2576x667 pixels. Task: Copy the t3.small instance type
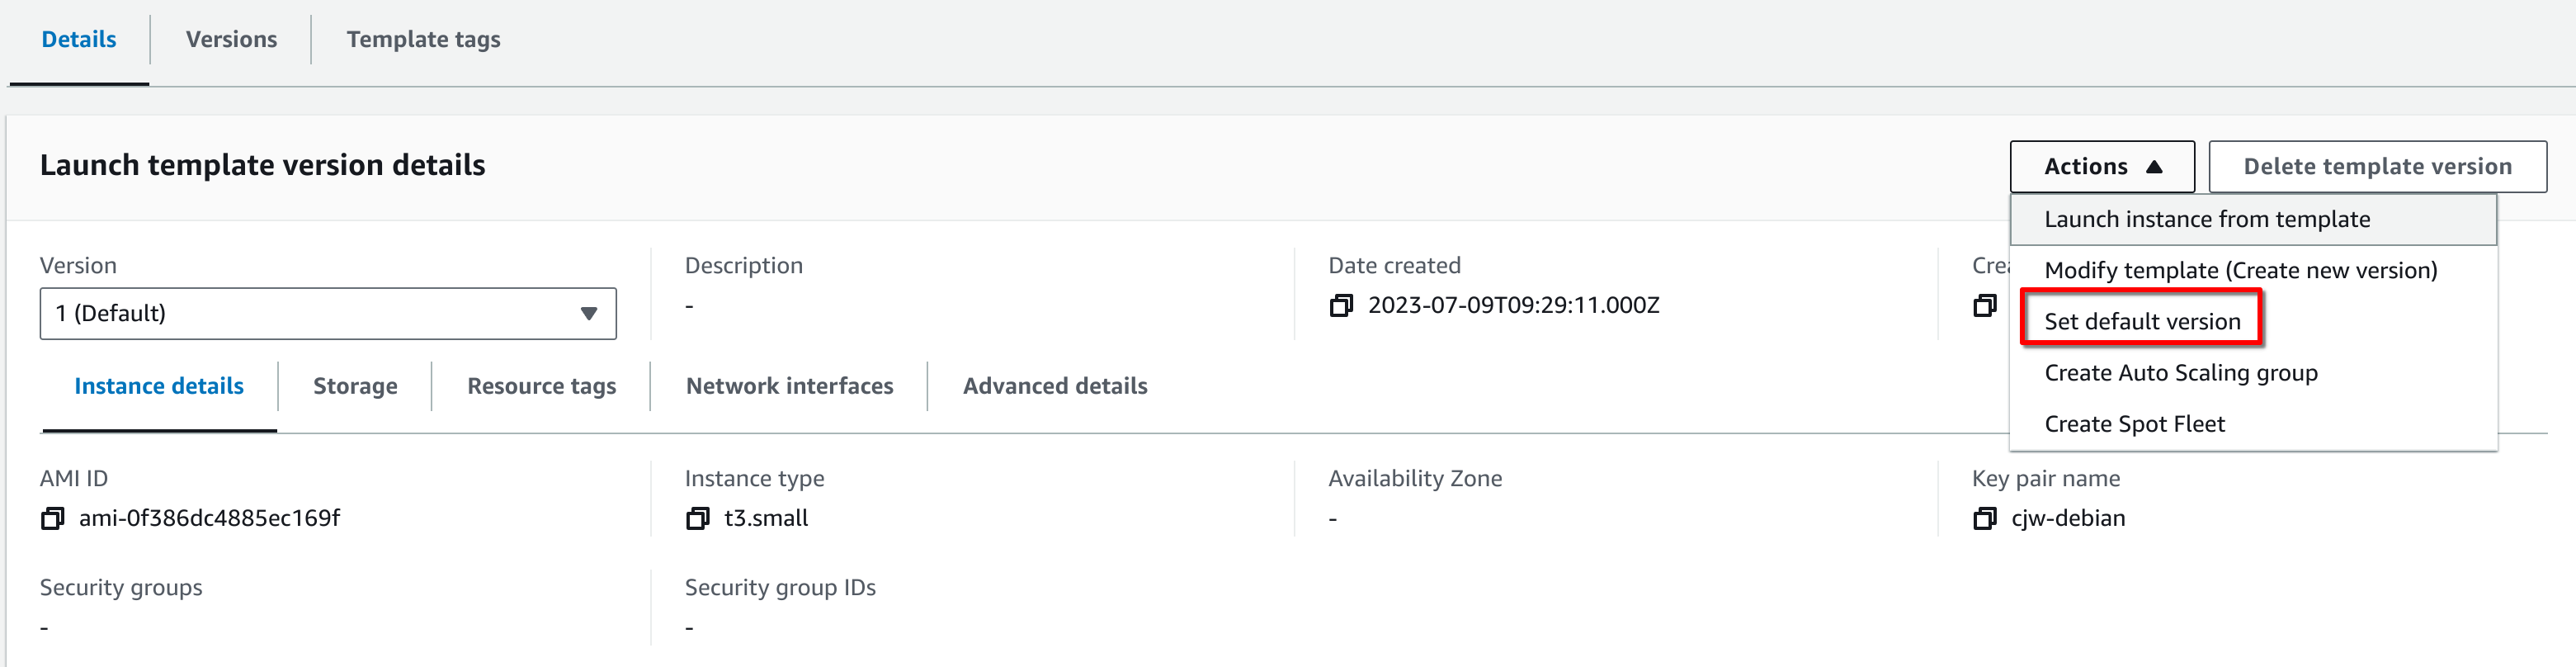click(697, 518)
